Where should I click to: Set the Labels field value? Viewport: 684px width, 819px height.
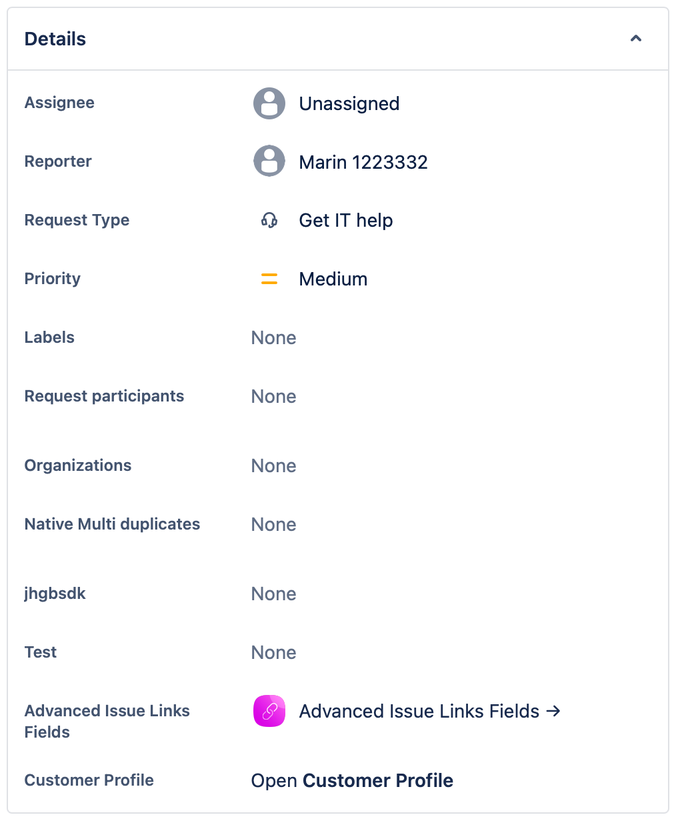(273, 338)
